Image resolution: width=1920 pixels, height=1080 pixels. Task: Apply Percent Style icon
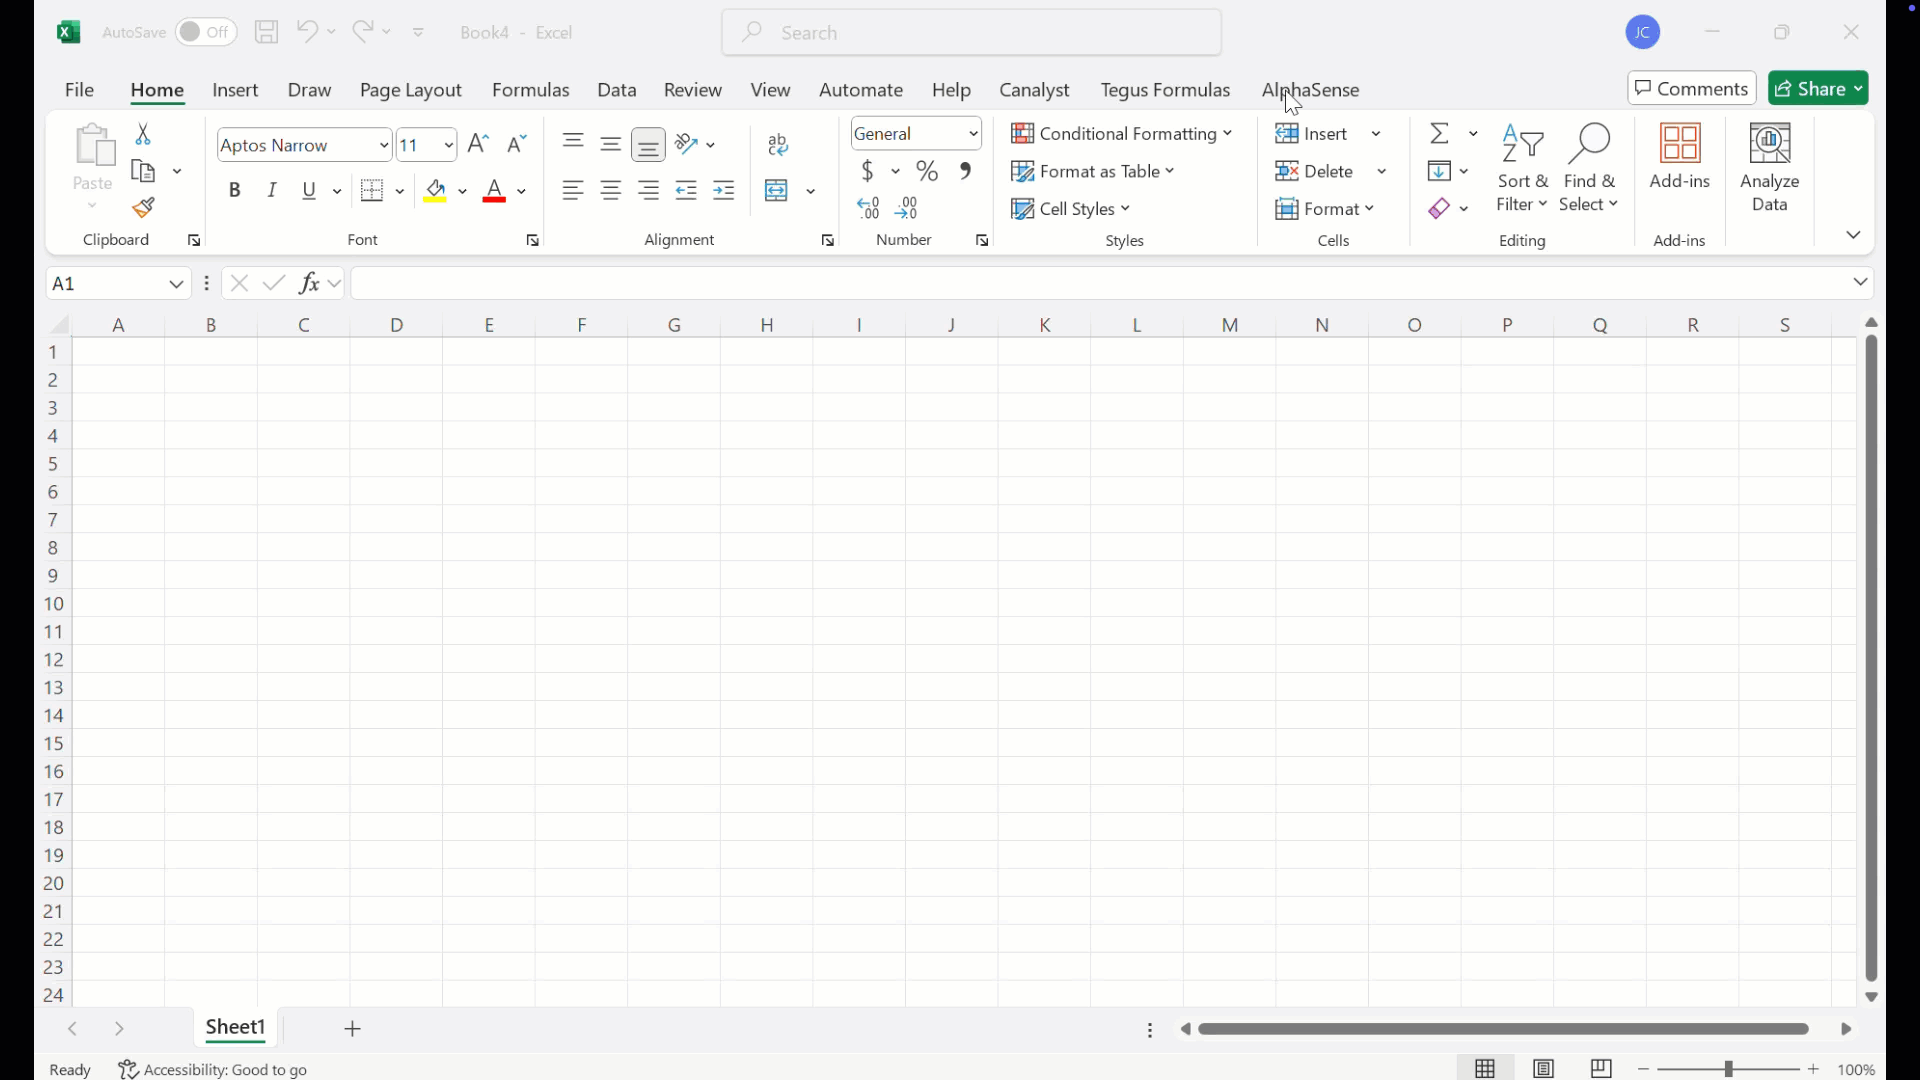[928, 171]
